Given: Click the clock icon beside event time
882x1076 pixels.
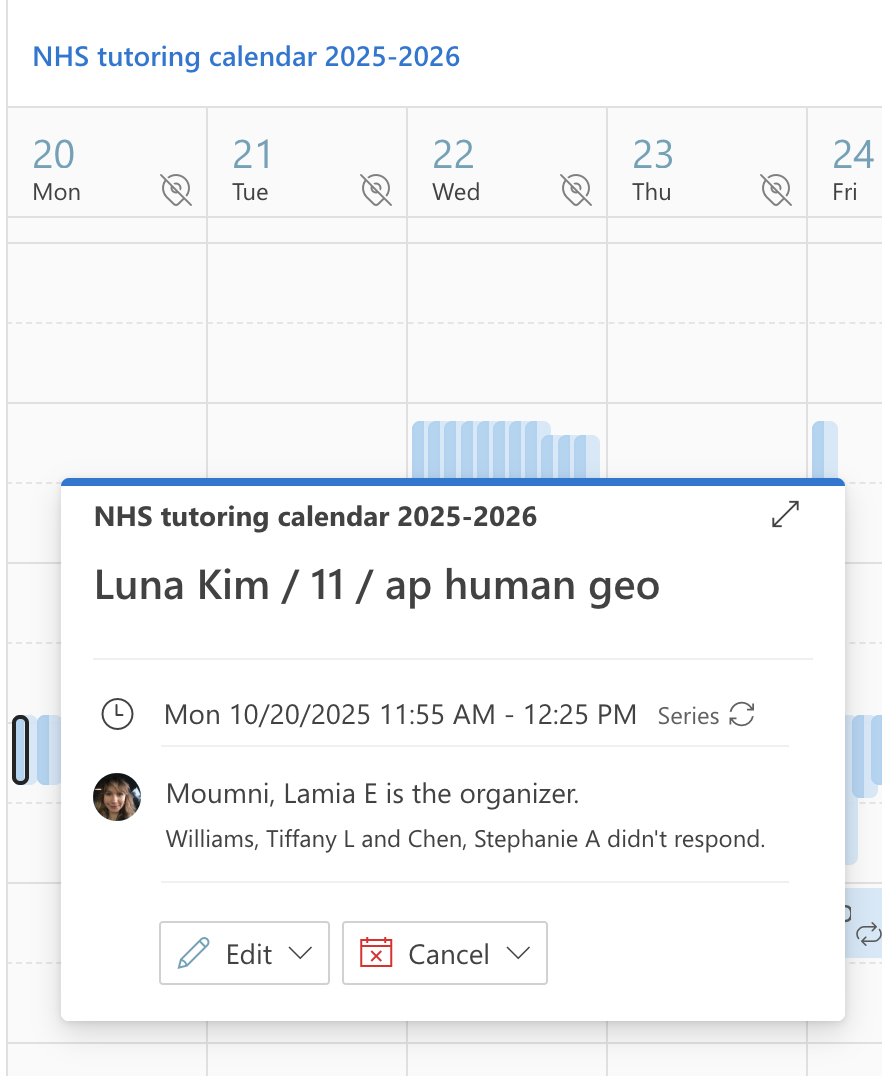Looking at the screenshot, I should point(118,714).
